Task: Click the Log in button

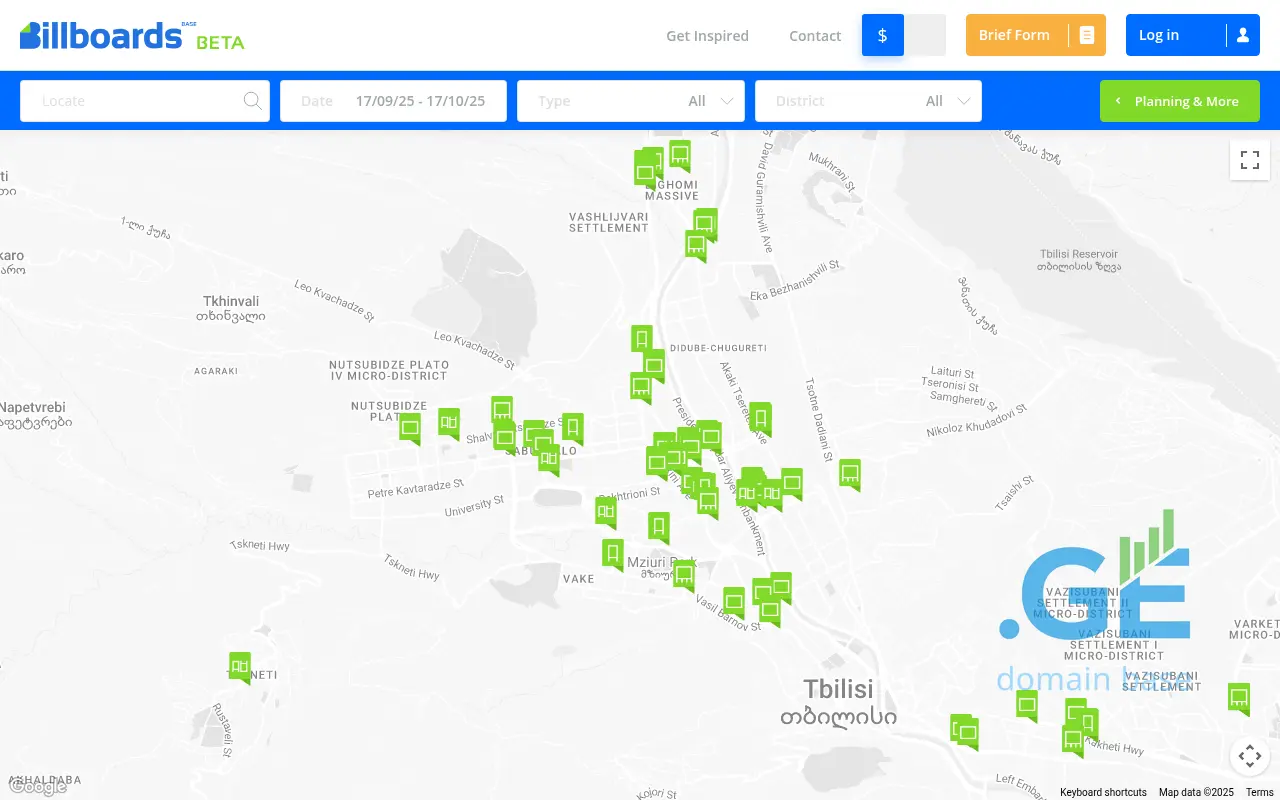Action: [x=1192, y=35]
